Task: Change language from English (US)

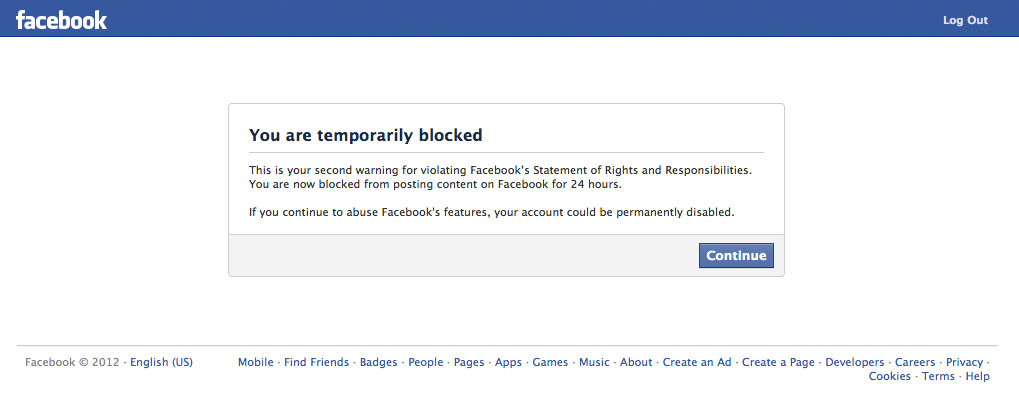Action: (162, 363)
